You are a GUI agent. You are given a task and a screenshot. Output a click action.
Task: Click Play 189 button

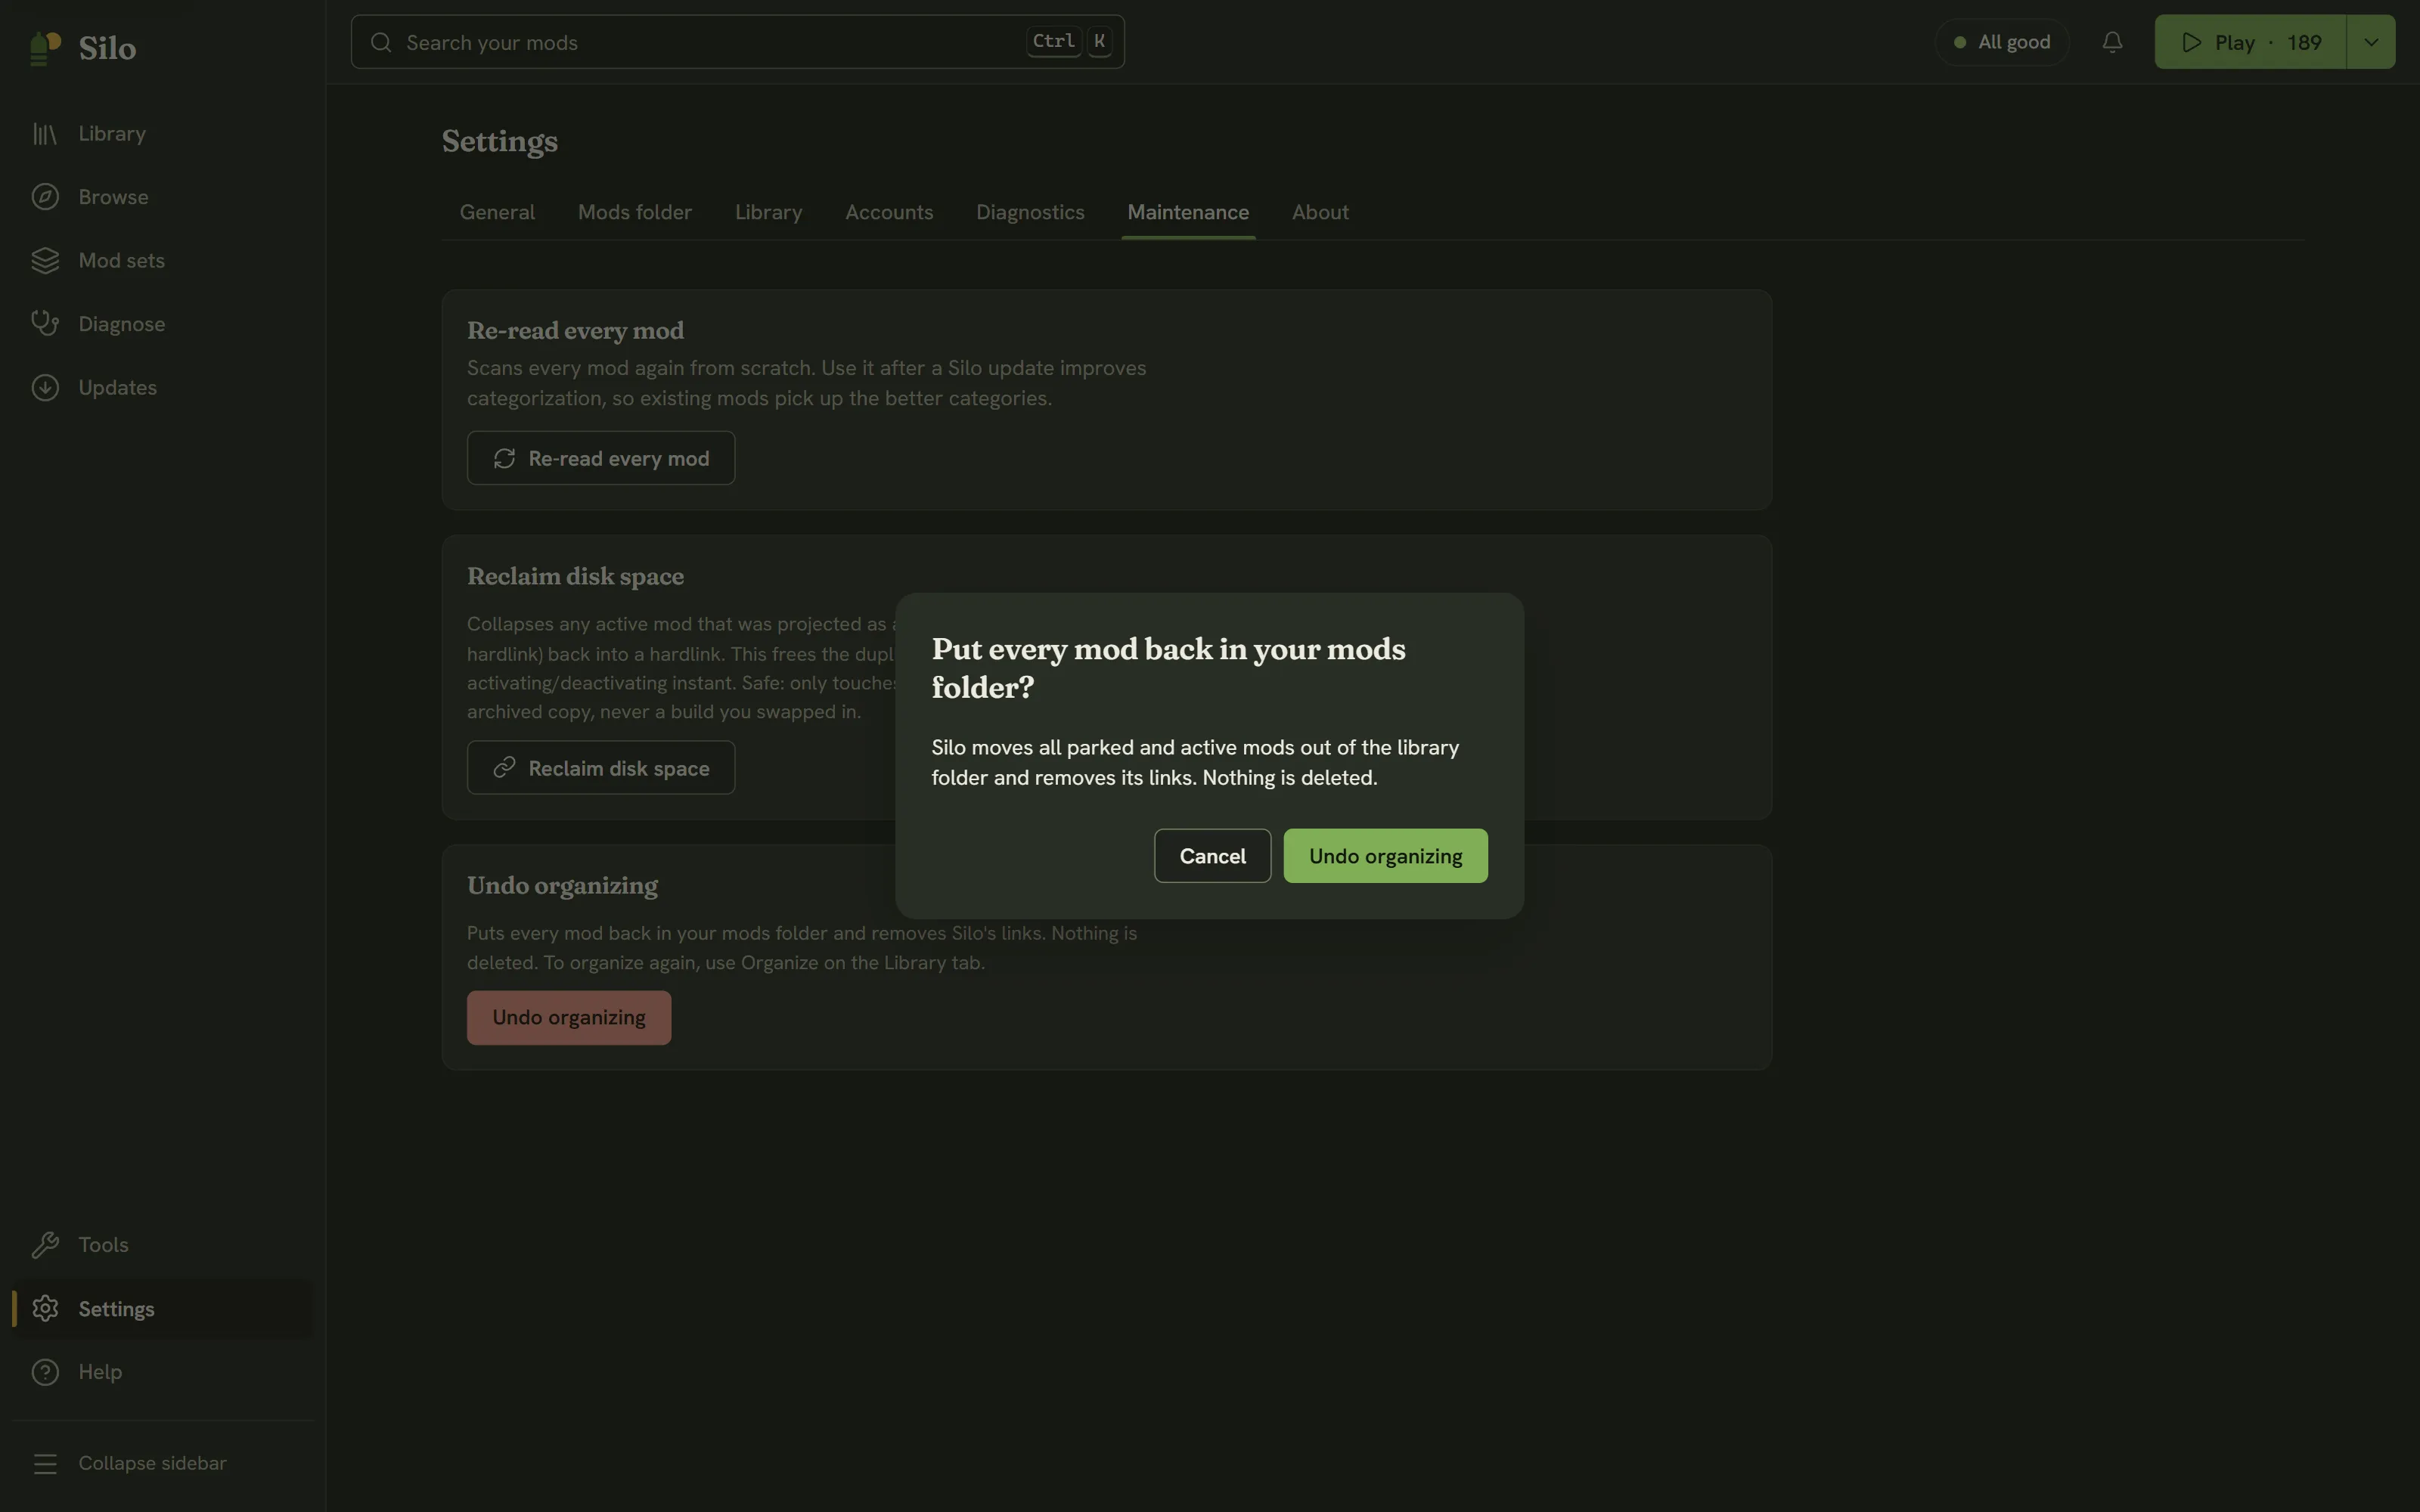[2250, 42]
